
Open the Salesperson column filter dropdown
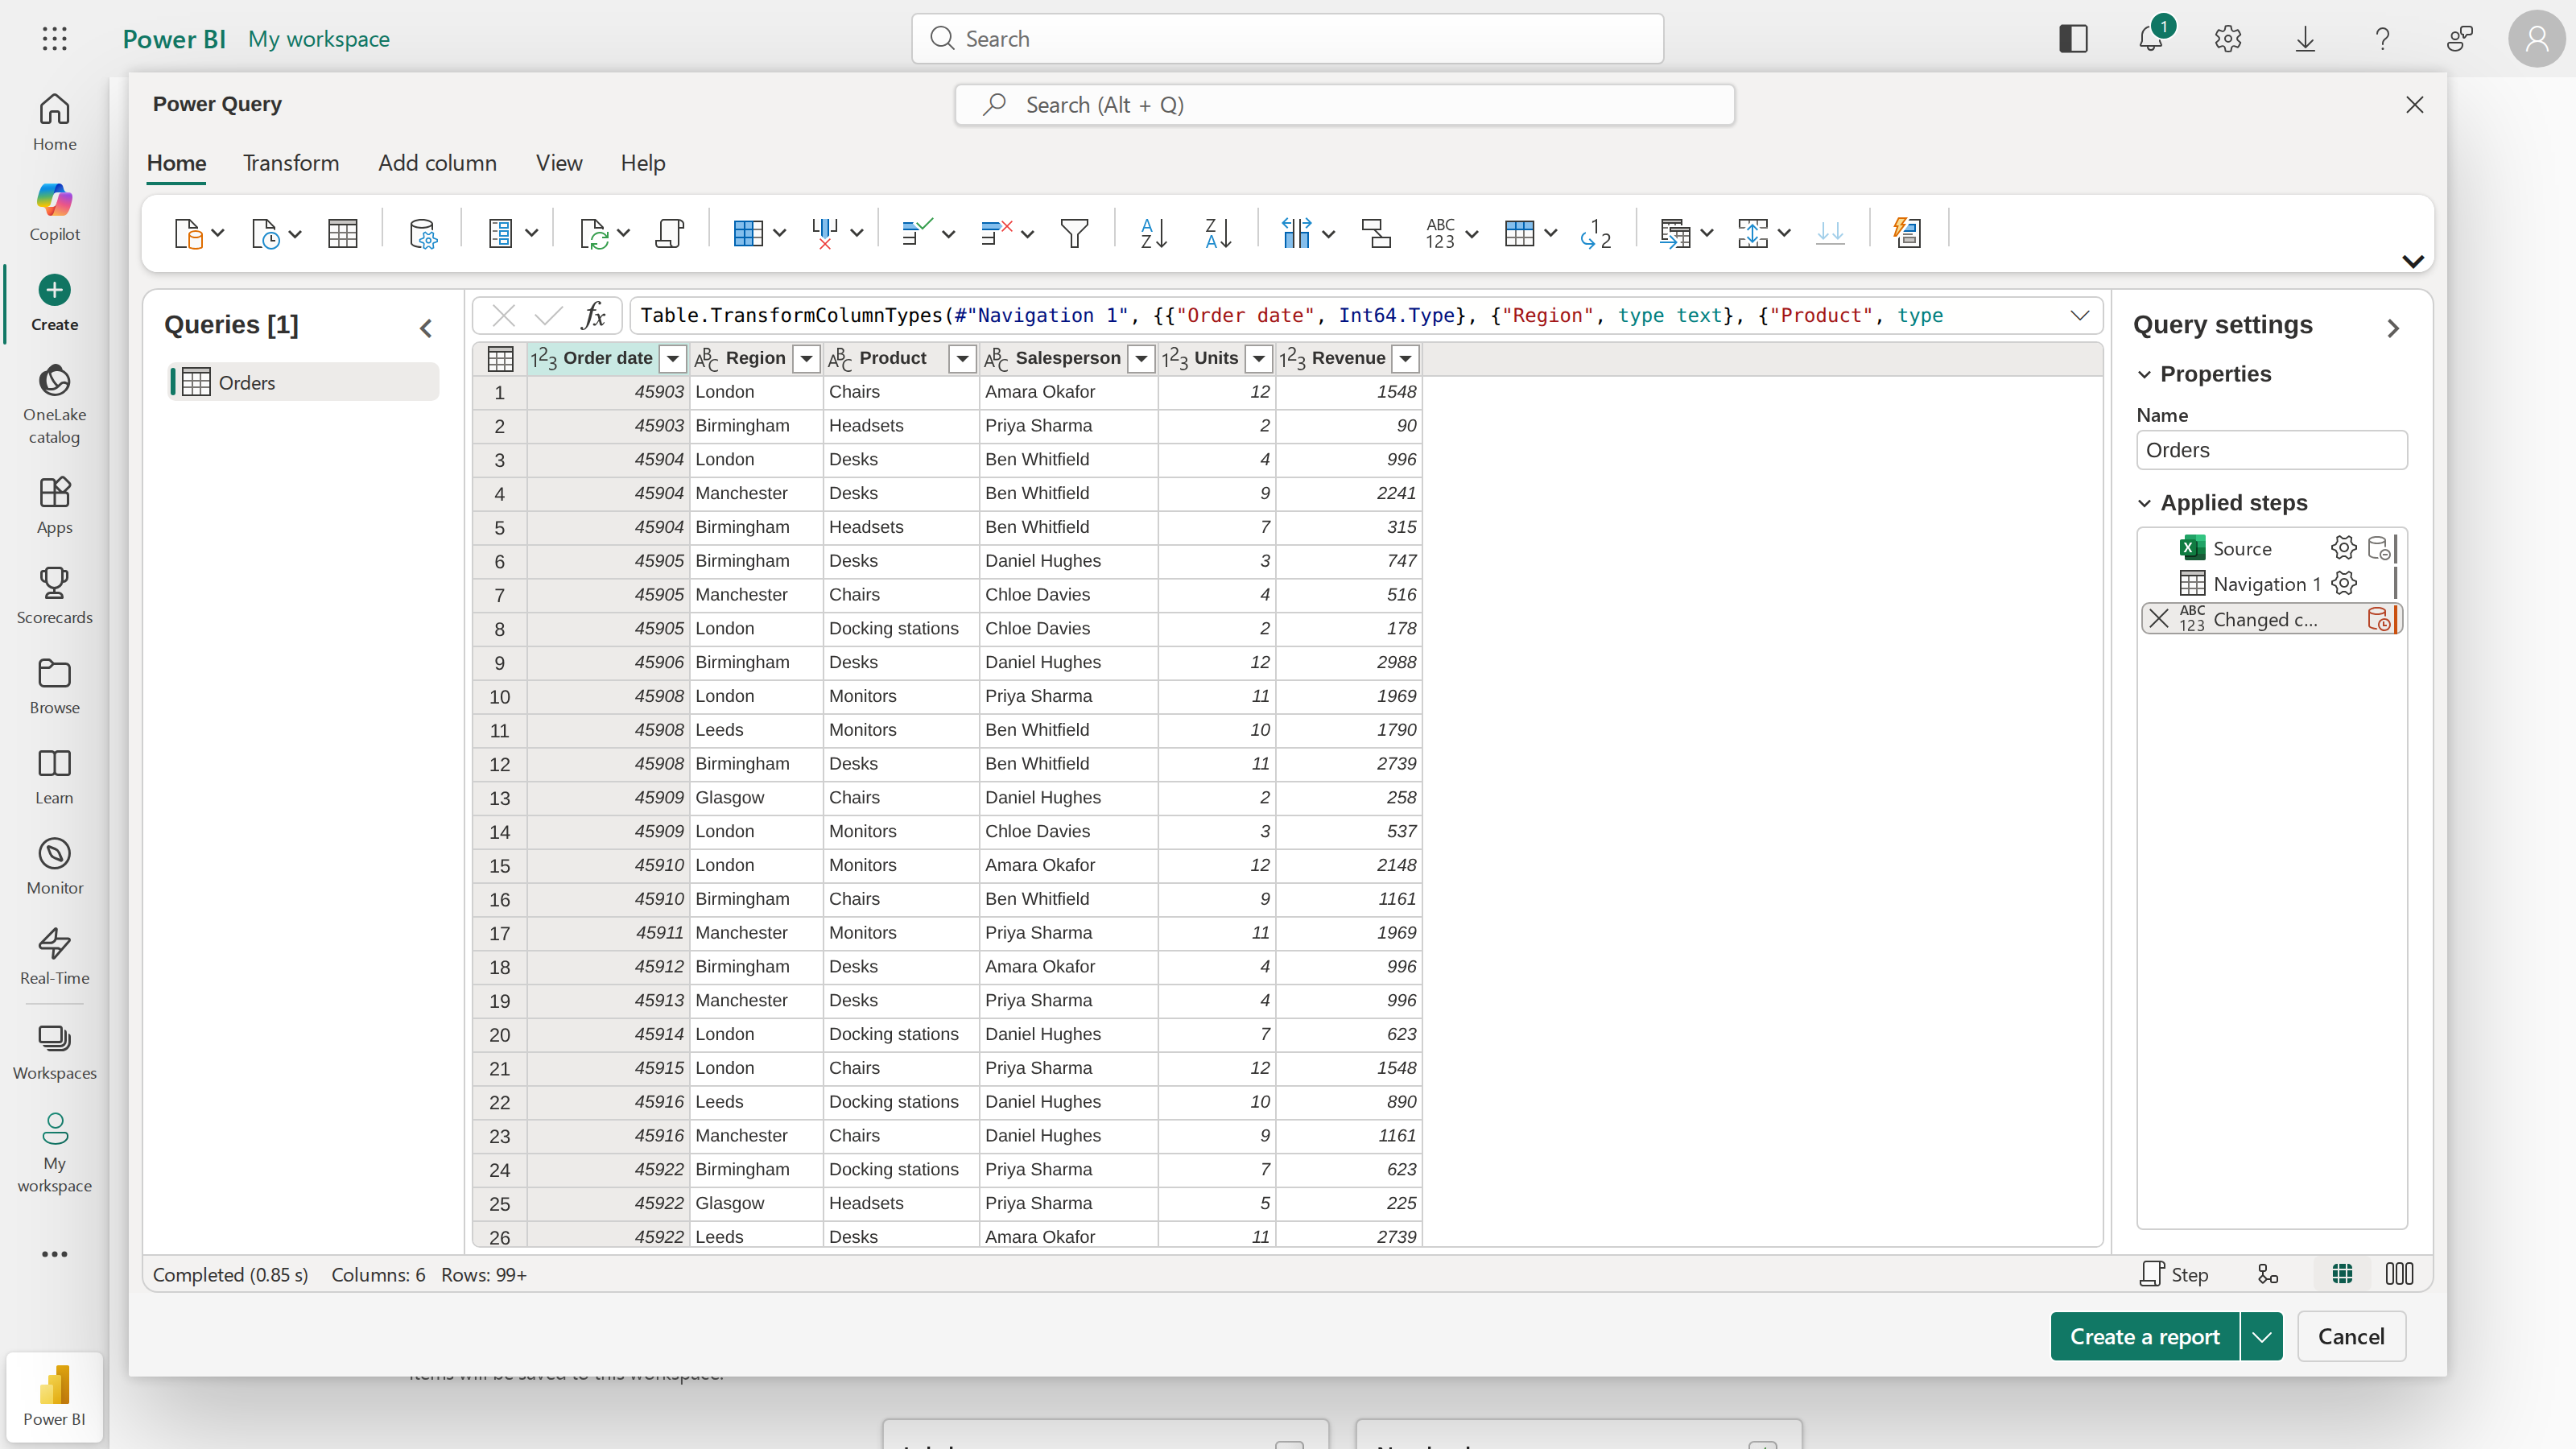tap(1141, 359)
